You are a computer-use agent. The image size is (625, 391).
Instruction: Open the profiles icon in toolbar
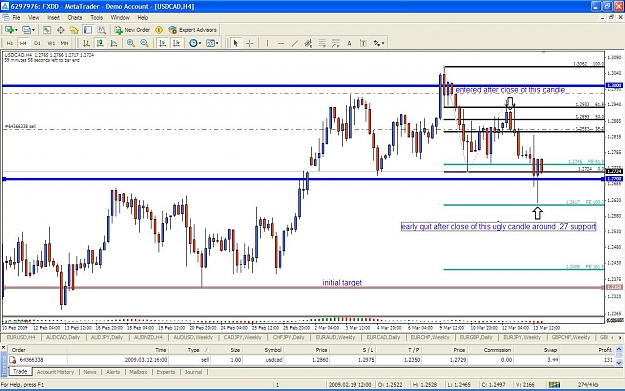pyautogui.click(x=26, y=30)
